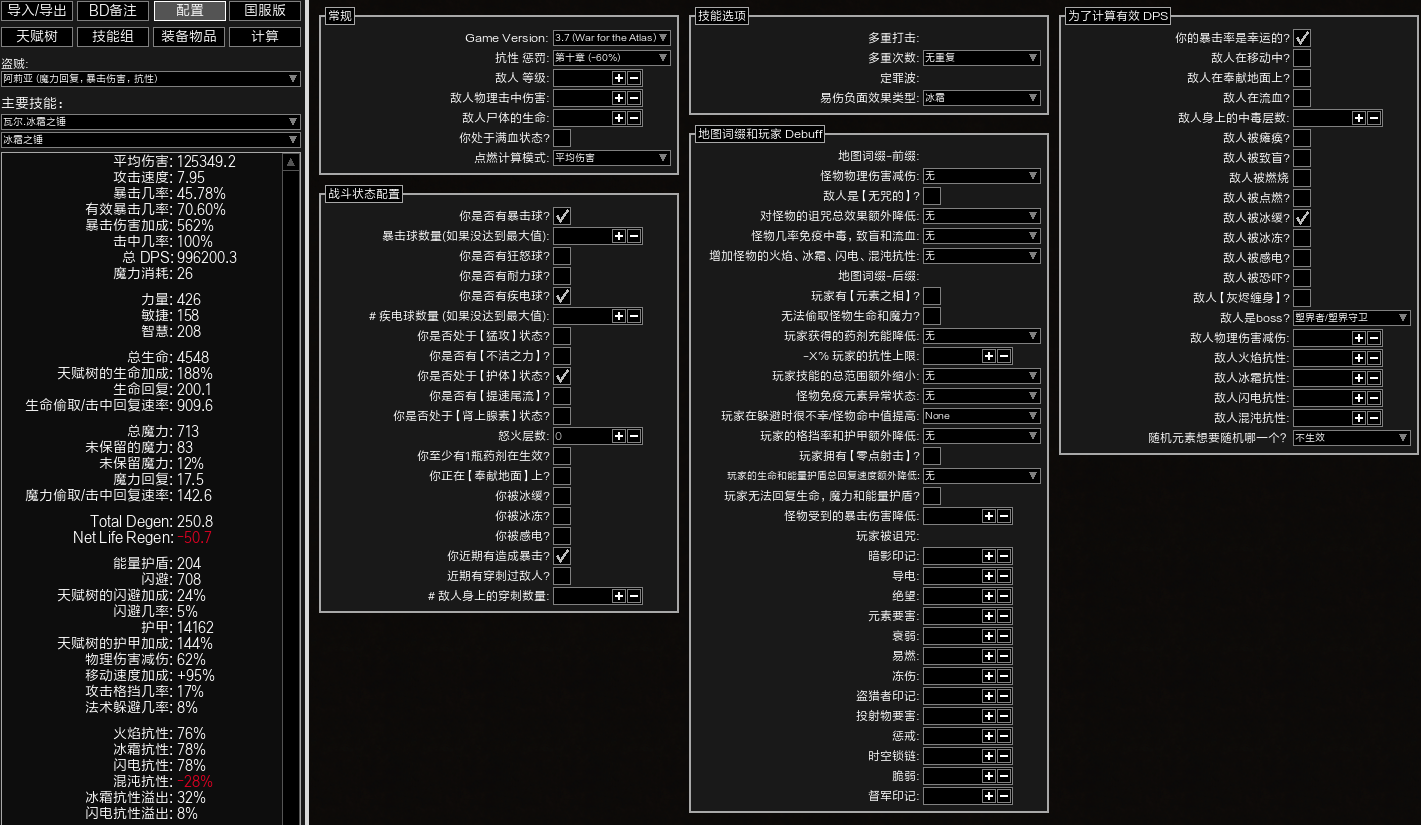The height and width of the screenshot is (825, 1421).
Task: Click the 怒火层数 input field
Action: pyautogui.click(x=581, y=436)
